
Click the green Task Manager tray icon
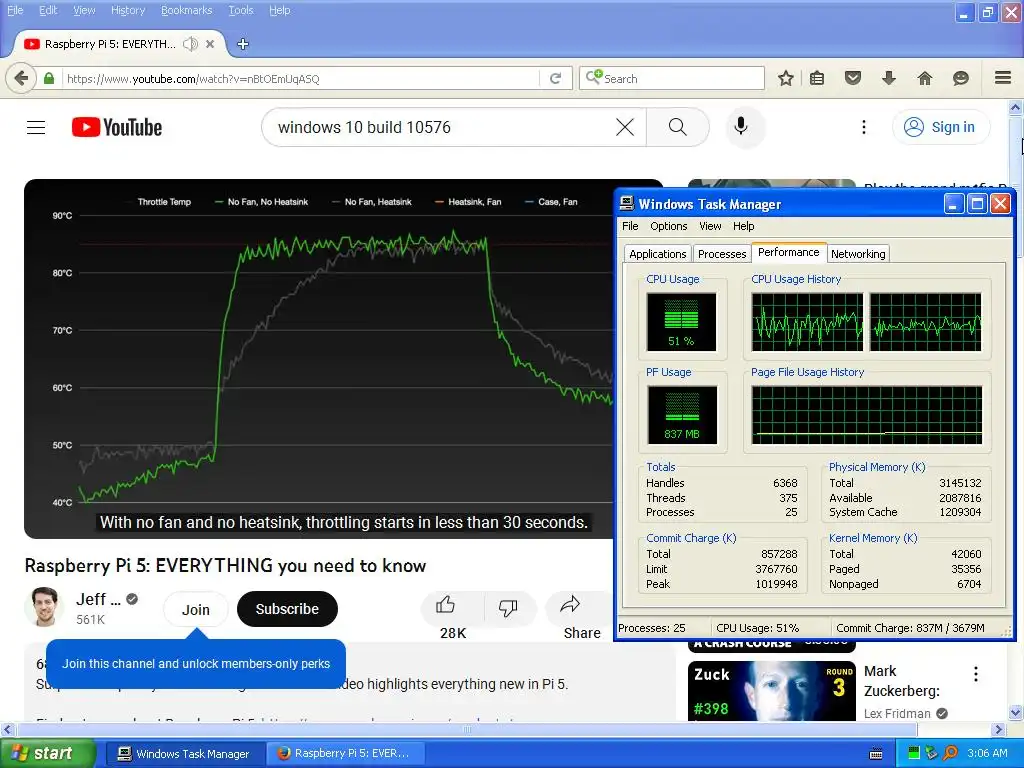click(914, 753)
